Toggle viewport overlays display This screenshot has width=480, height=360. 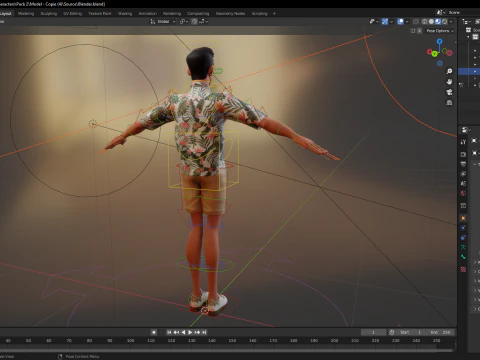click(400, 22)
